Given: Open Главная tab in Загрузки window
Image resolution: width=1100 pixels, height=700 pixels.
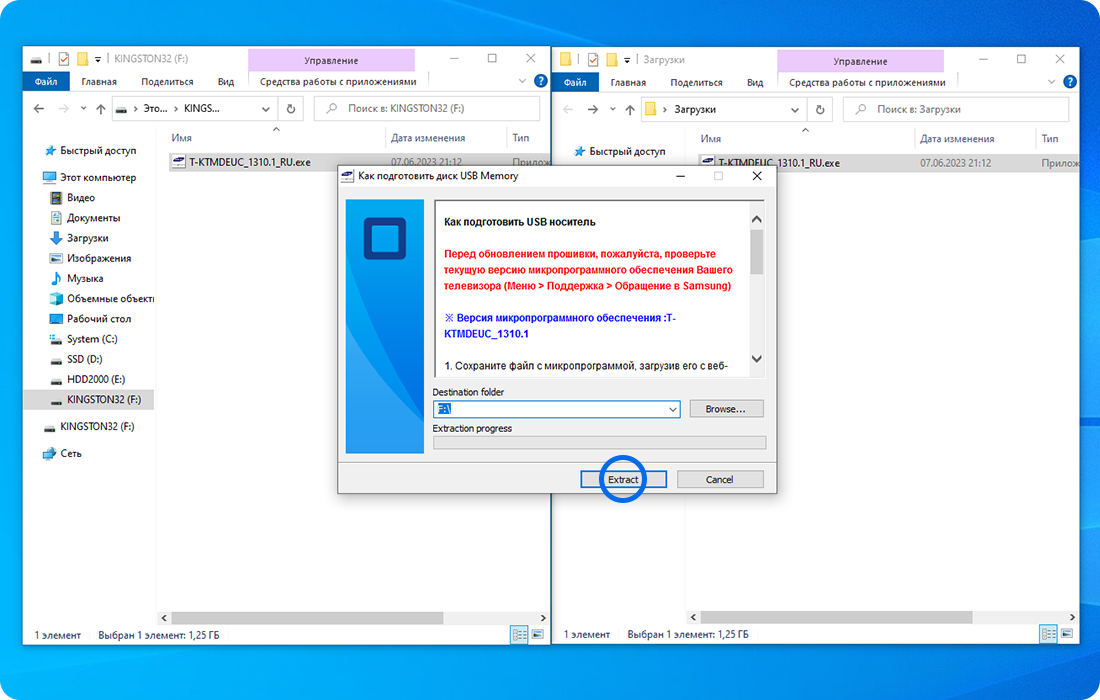Looking at the screenshot, I should coord(628,83).
